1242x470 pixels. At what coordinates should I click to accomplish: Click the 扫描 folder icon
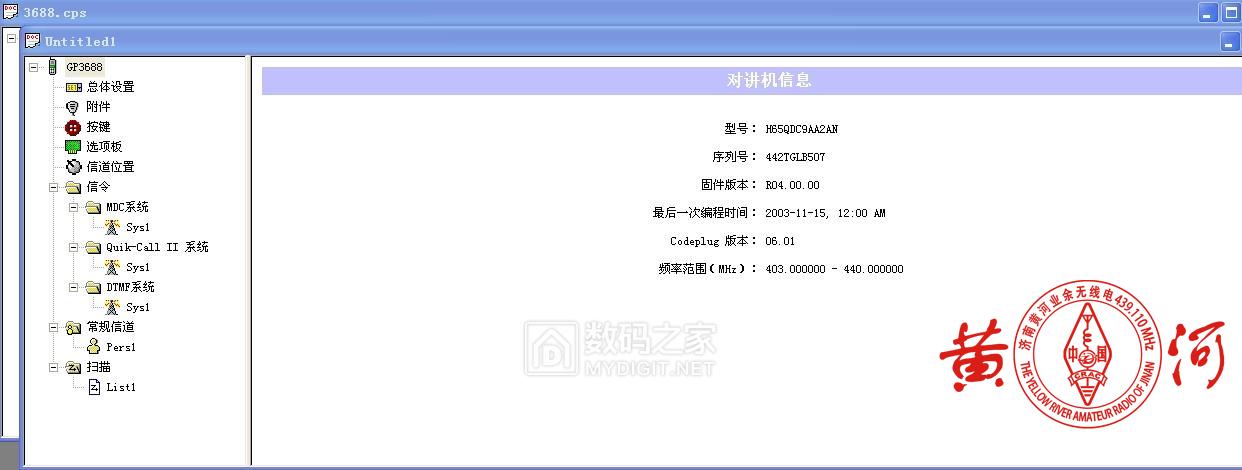(73, 367)
